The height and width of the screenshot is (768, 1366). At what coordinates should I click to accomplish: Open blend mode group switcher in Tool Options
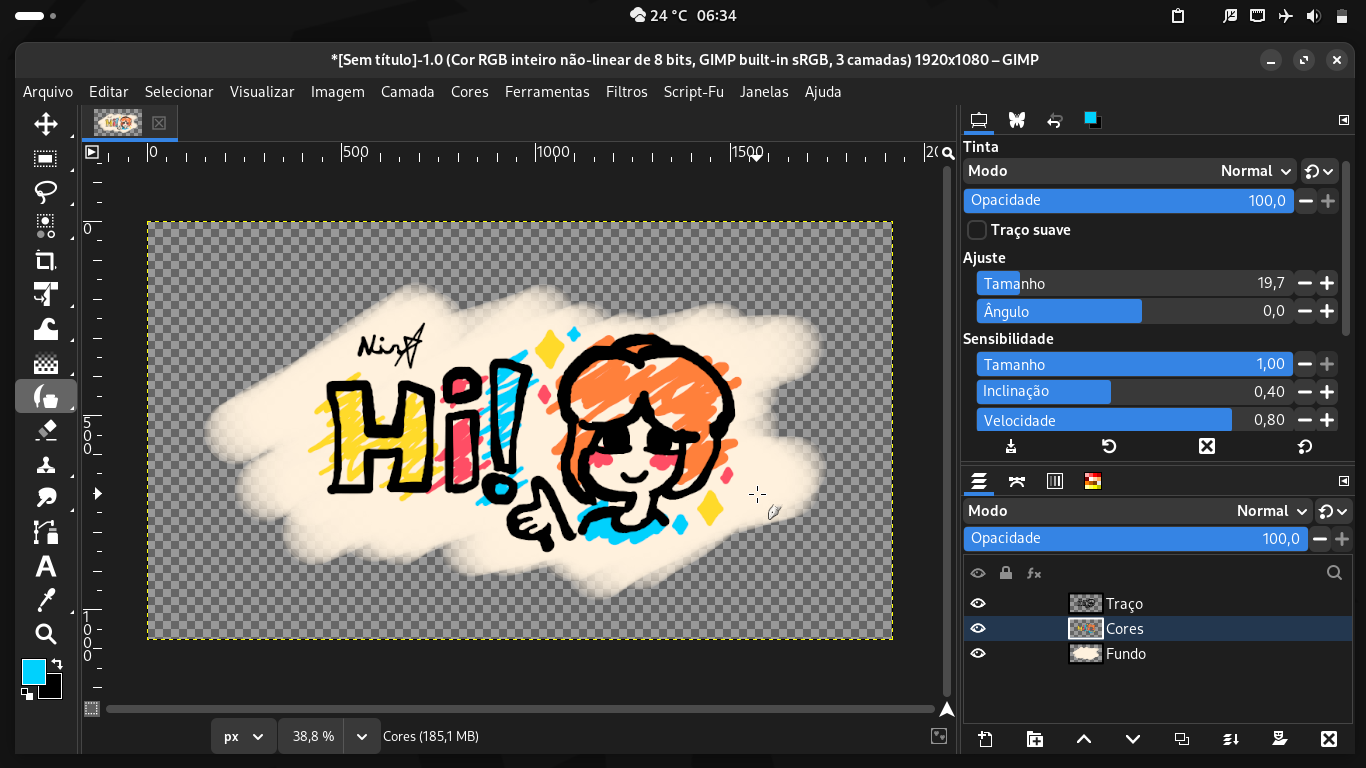pos(1320,171)
